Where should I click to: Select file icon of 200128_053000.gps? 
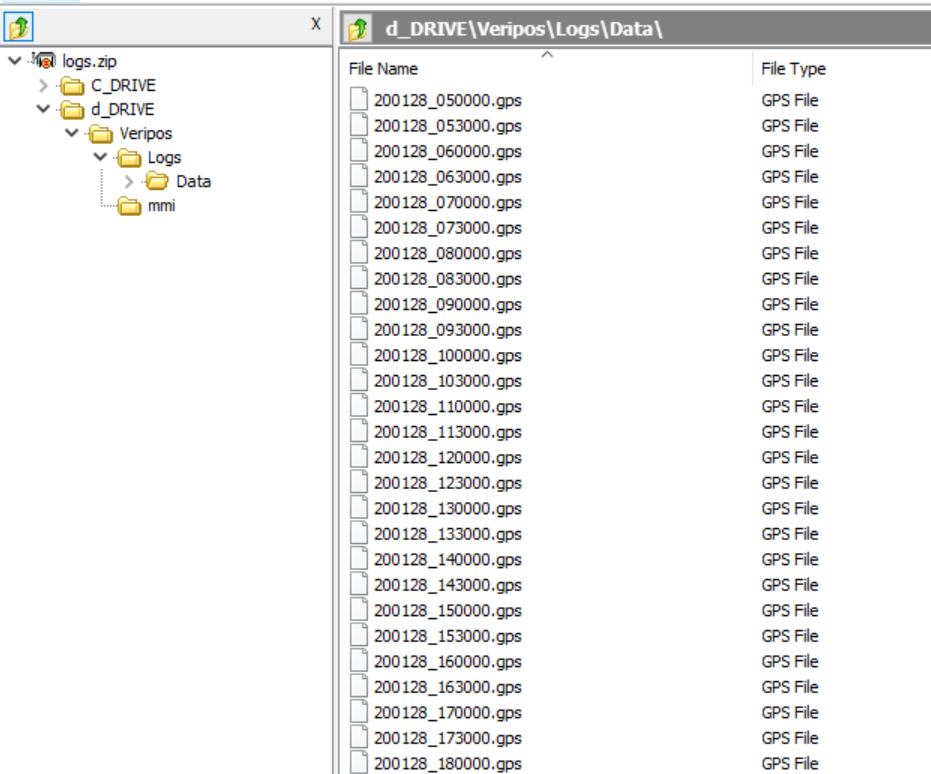[x=359, y=125]
